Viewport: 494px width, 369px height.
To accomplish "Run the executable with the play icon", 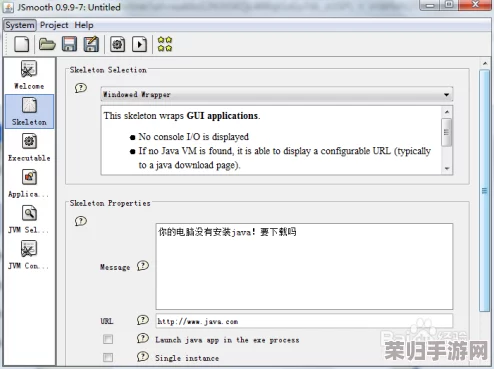I will [139, 44].
